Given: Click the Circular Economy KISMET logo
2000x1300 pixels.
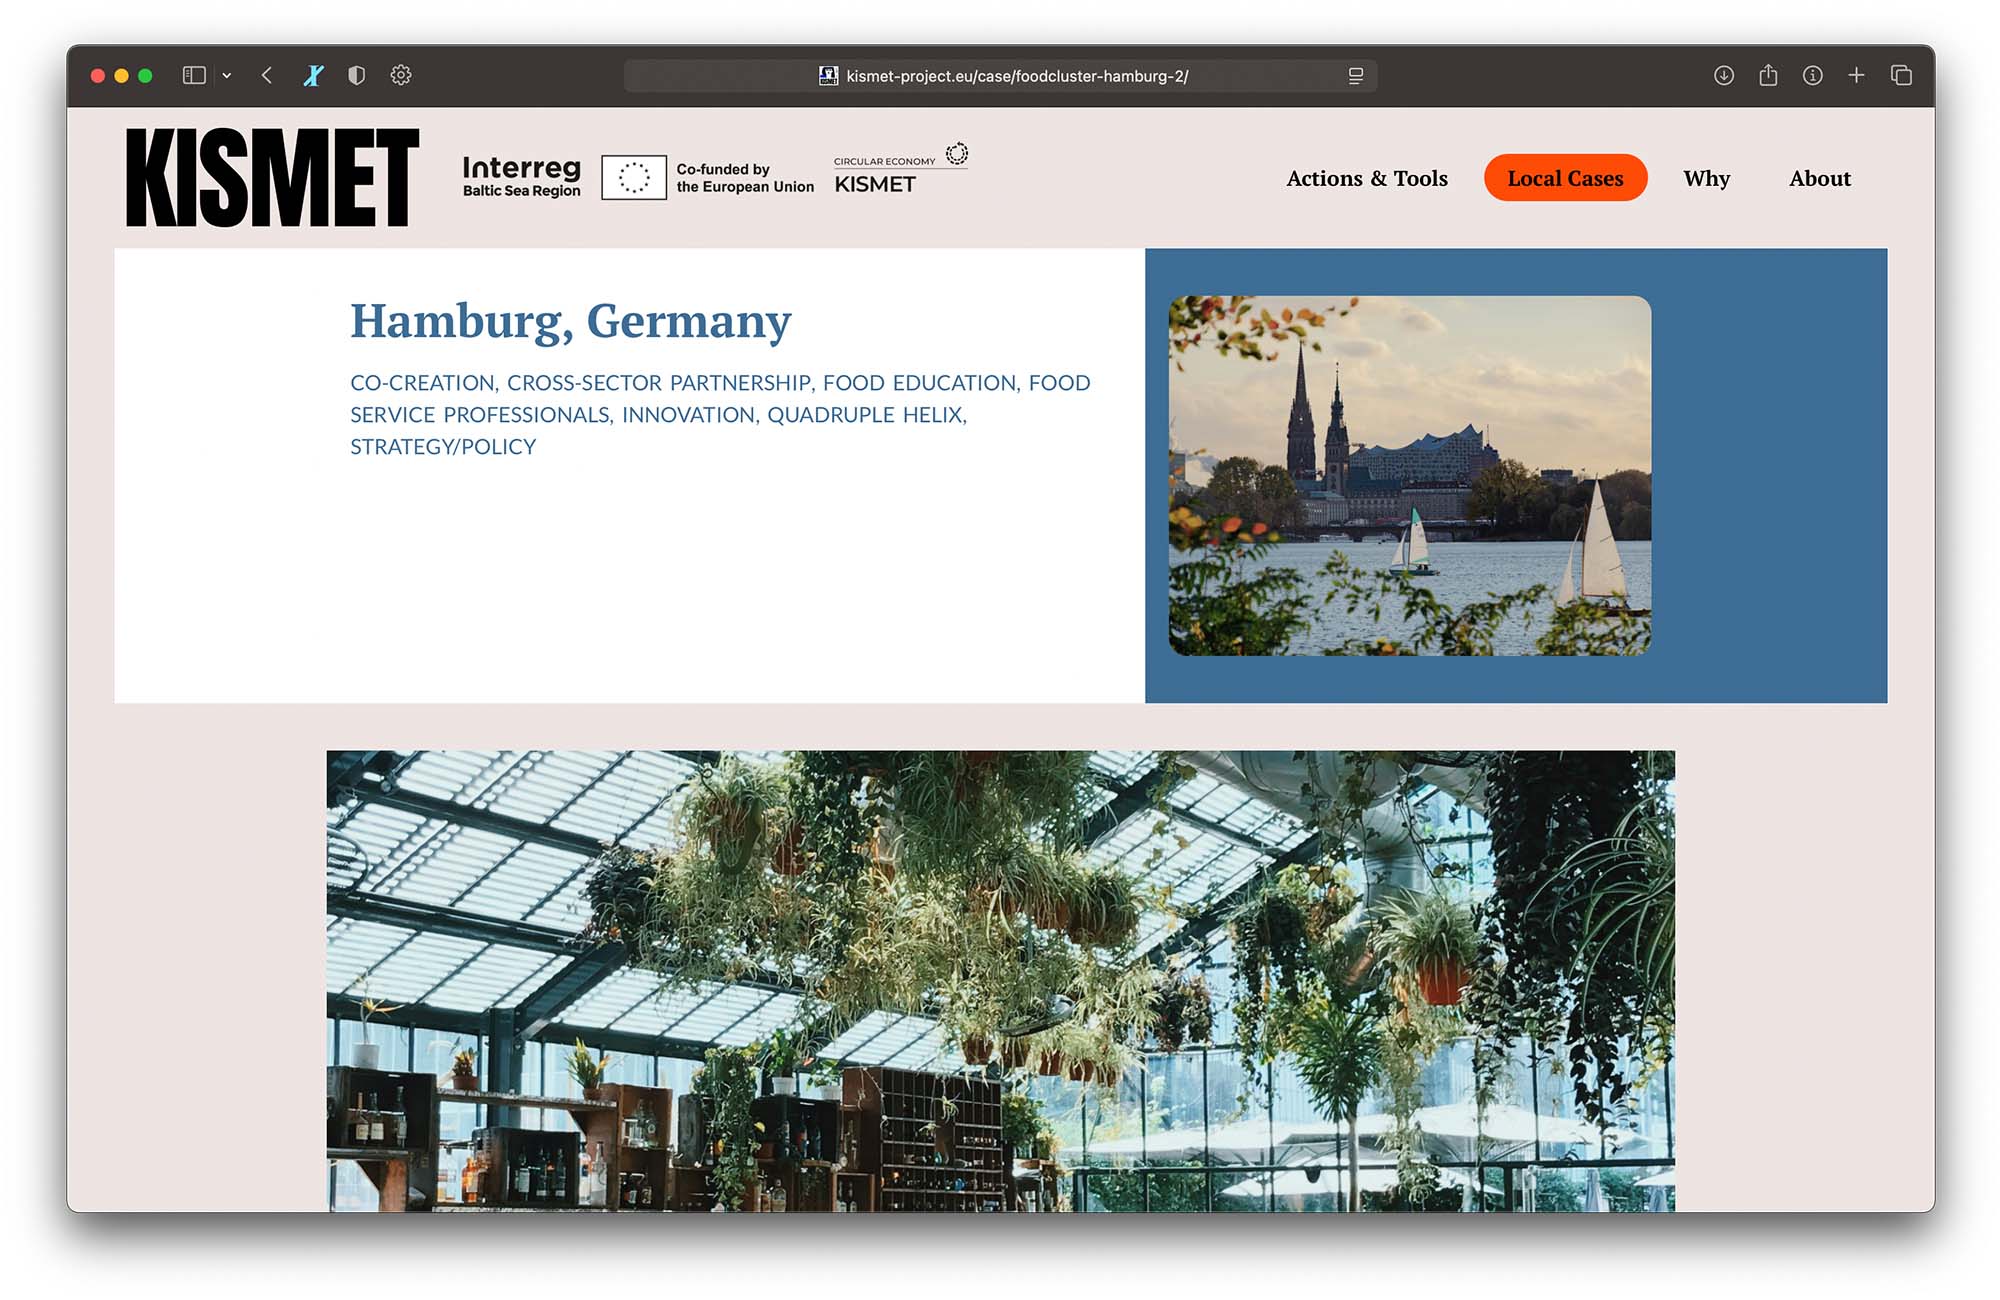Looking at the screenshot, I should click(x=900, y=170).
